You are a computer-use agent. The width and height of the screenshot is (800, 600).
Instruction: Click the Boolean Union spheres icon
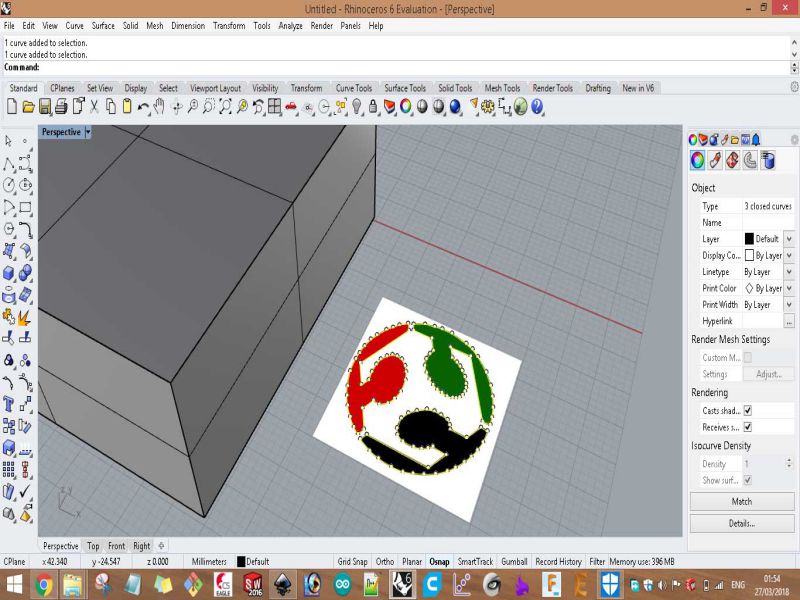click(x=26, y=273)
